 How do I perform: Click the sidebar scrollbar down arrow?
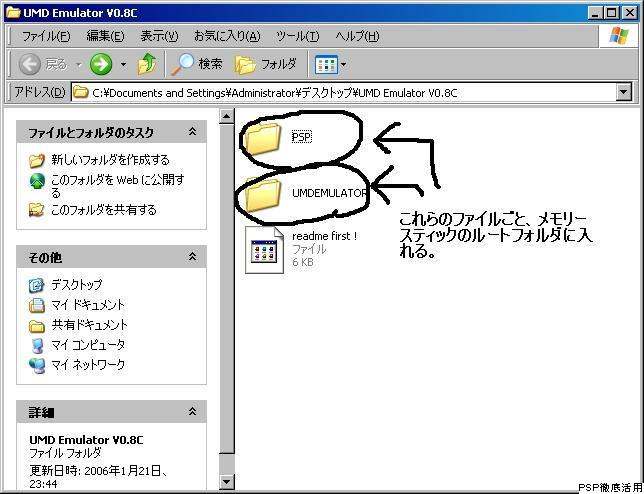coord(227,481)
